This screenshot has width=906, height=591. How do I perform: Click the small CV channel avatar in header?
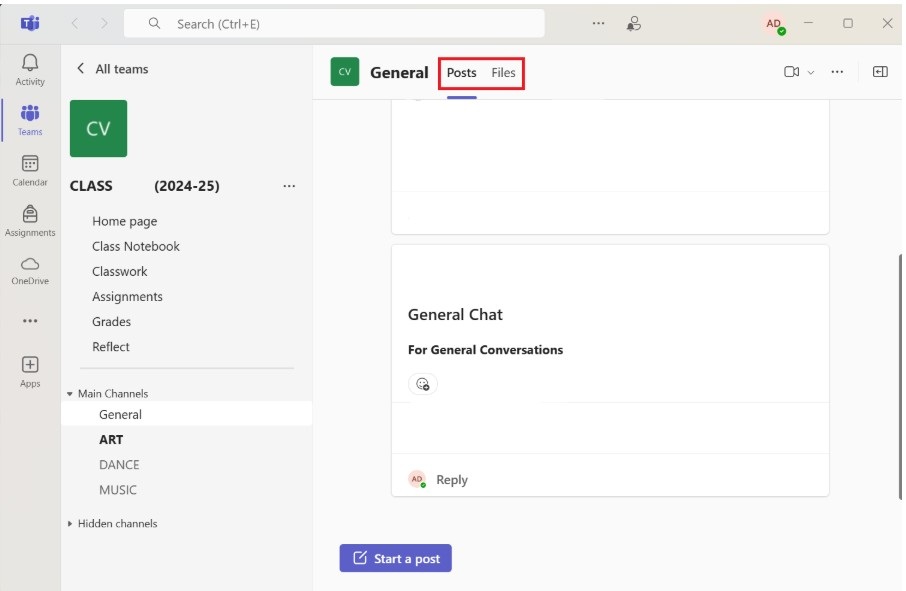345,72
